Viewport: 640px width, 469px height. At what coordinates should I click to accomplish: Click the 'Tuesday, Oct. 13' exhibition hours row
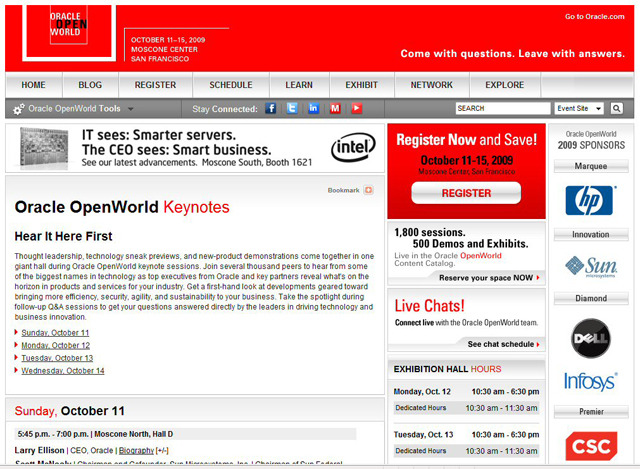click(x=466, y=435)
